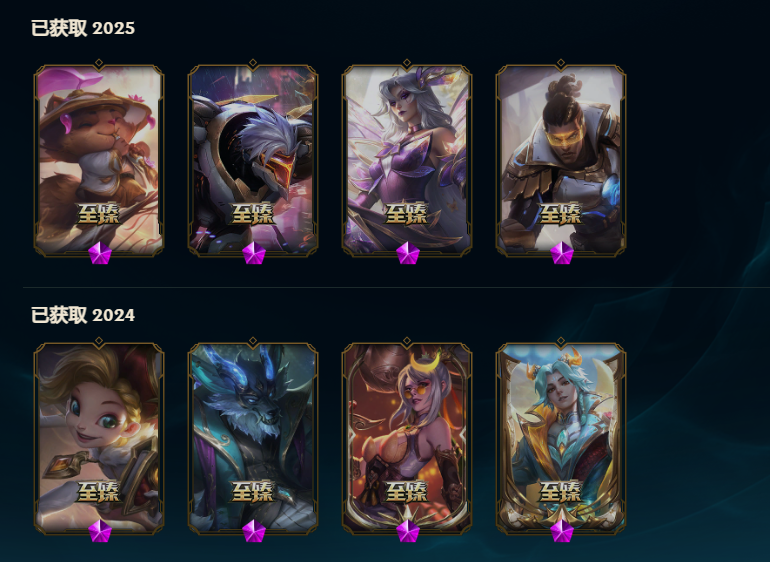Click the purple gem below the bird-helmet armored skin

click(x=254, y=253)
